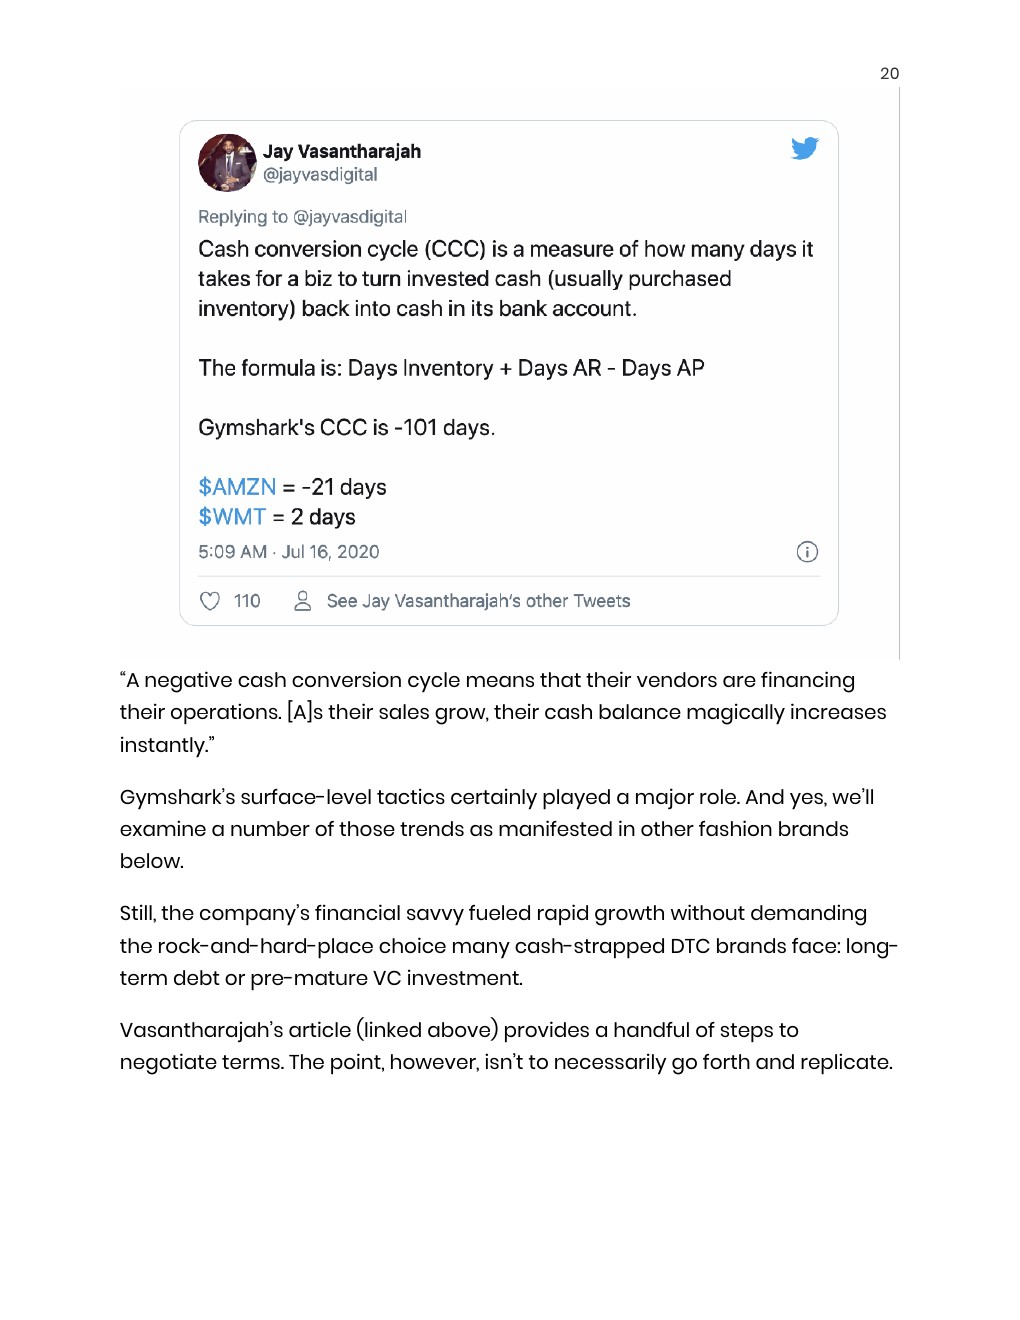Click the Twitter bird logo
The image size is (1020, 1320).
click(804, 149)
